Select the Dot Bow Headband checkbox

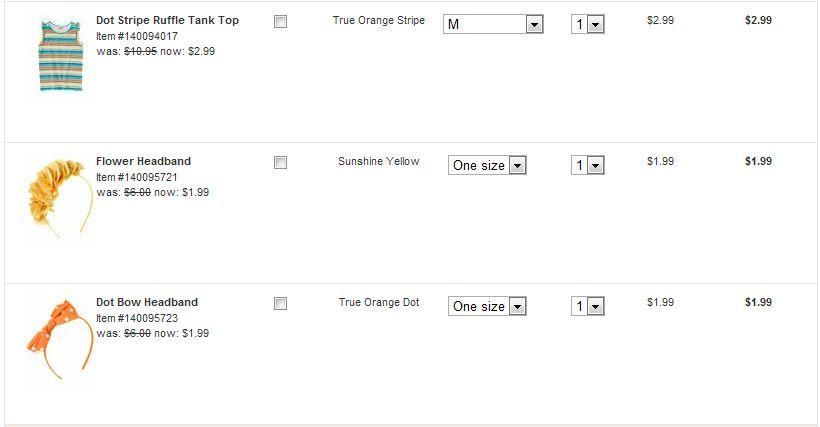[280, 303]
